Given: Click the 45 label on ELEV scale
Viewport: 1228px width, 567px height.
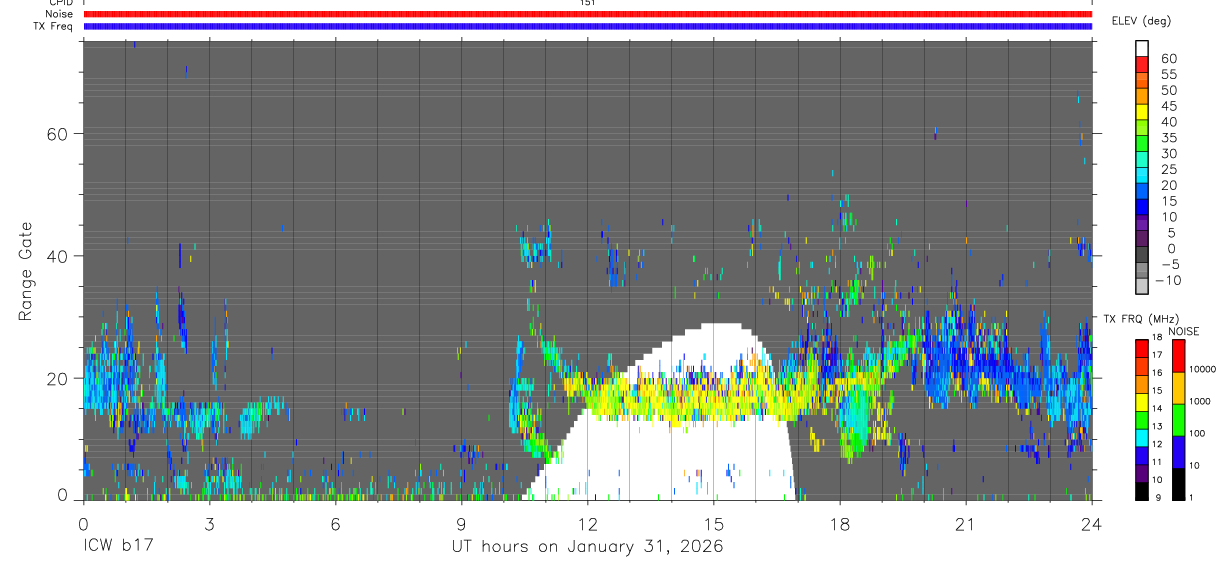Looking at the screenshot, I should point(1168,107).
